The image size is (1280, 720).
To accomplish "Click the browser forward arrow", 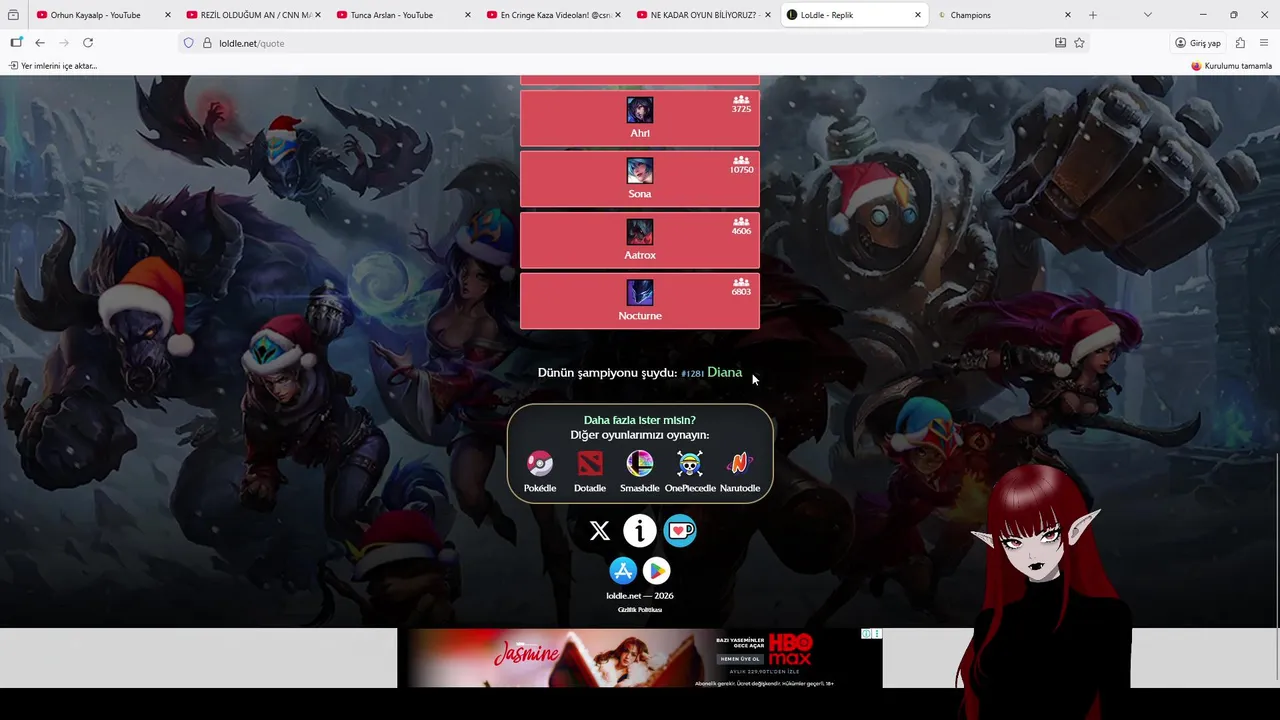I will [x=64, y=43].
